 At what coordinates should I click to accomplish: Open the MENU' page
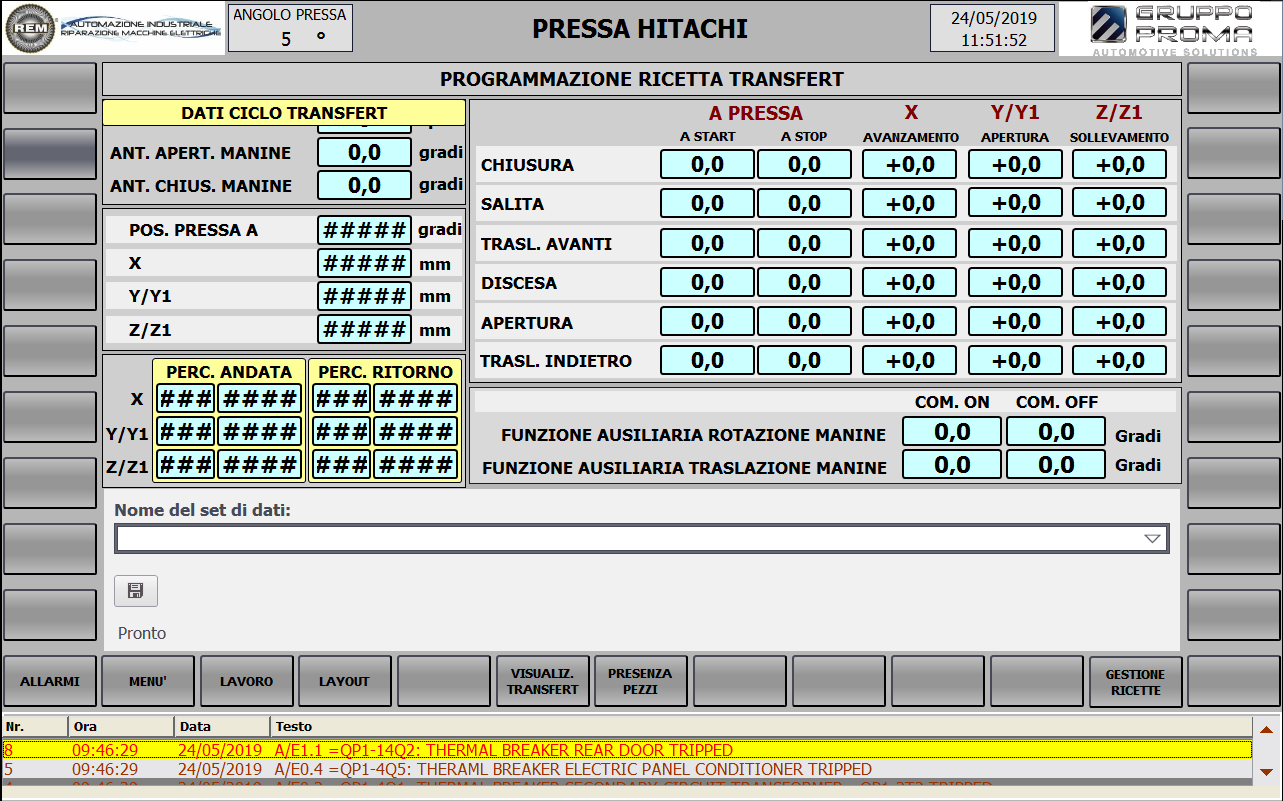(148, 681)
